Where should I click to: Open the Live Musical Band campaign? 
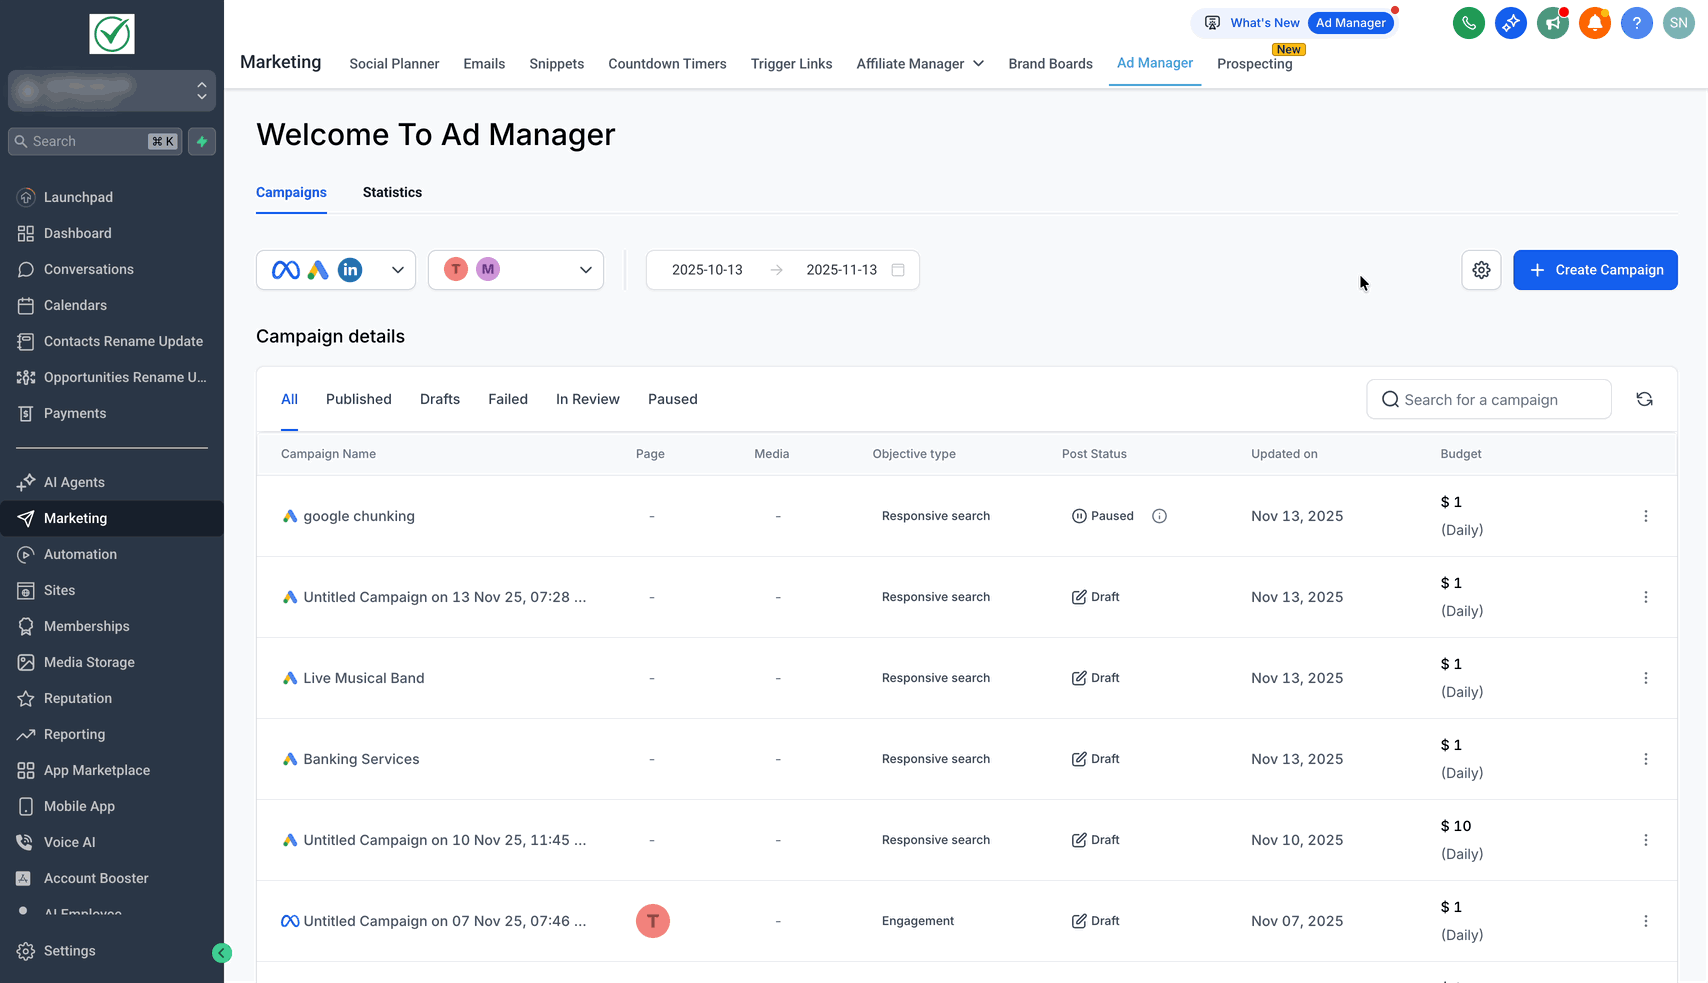pos(364,678)
